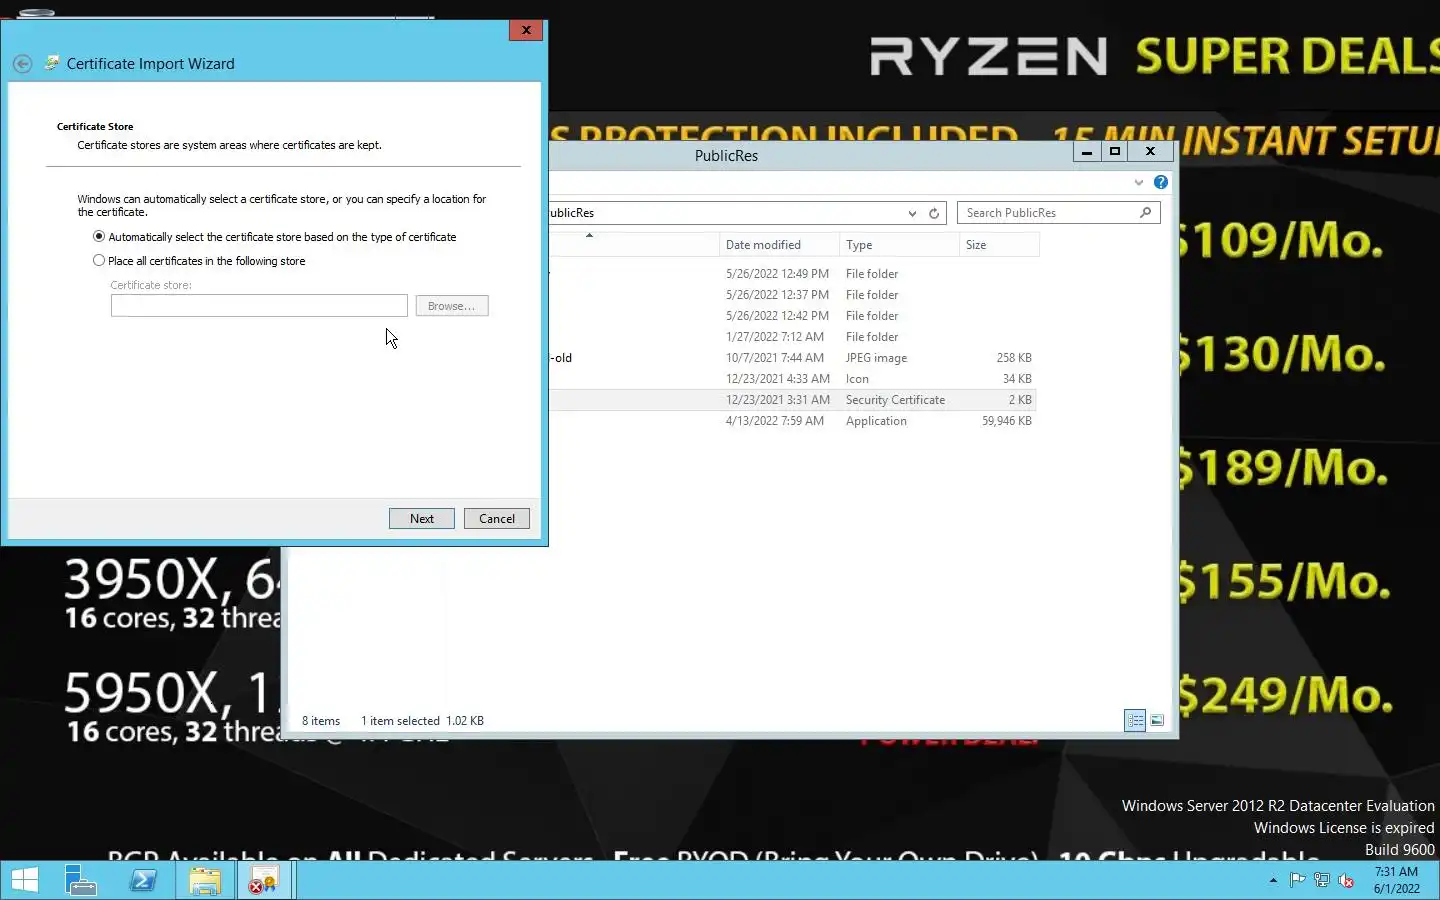Switch to large thumbnails view in PublicRes

click(x=1157, y=720)
